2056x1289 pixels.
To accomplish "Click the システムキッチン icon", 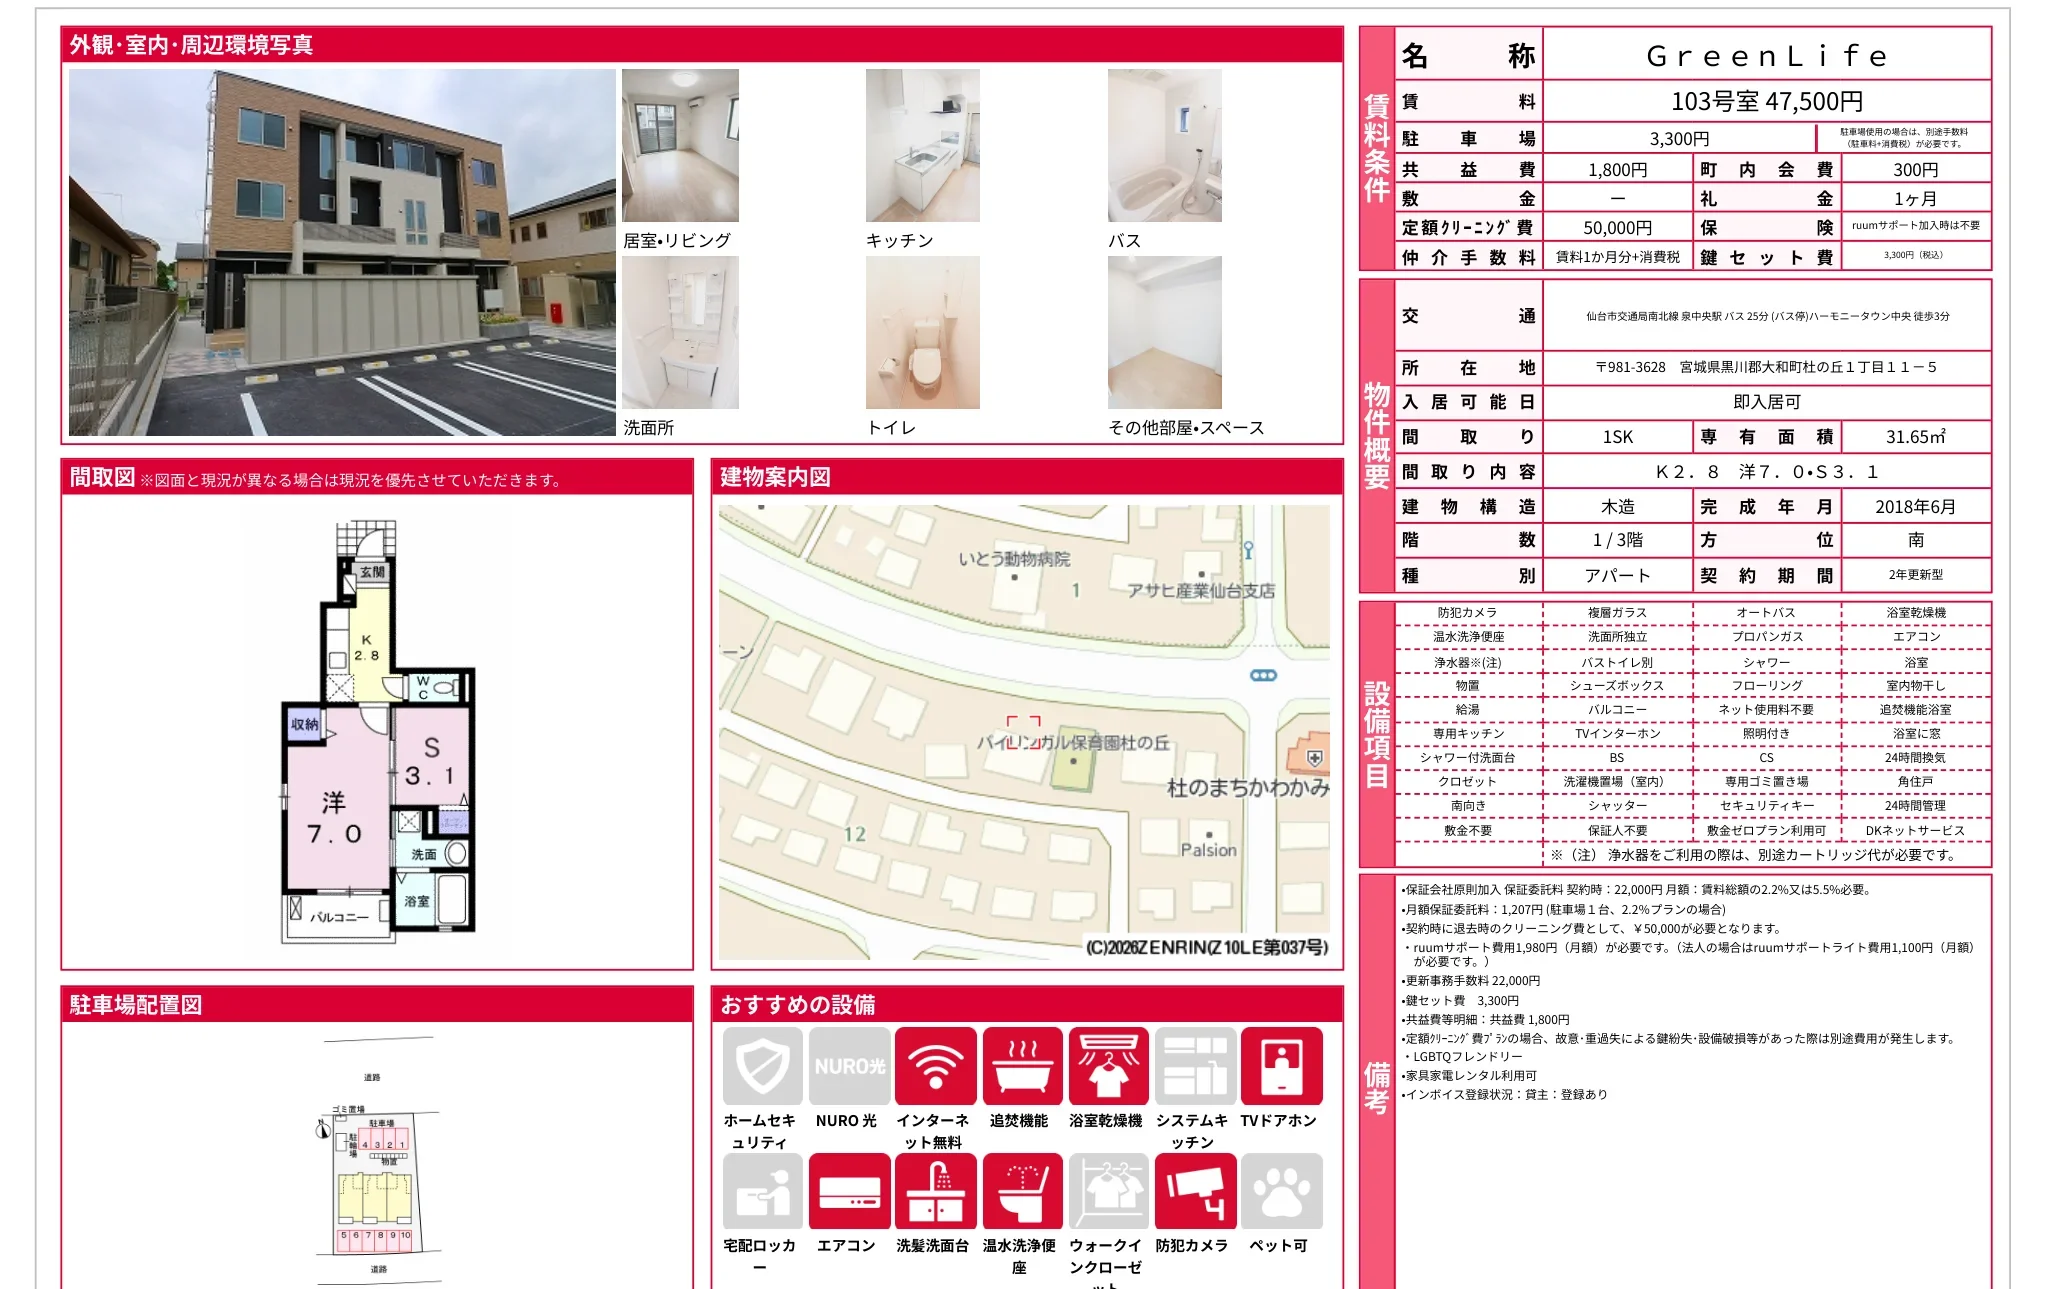I will click(1195, 1066).
